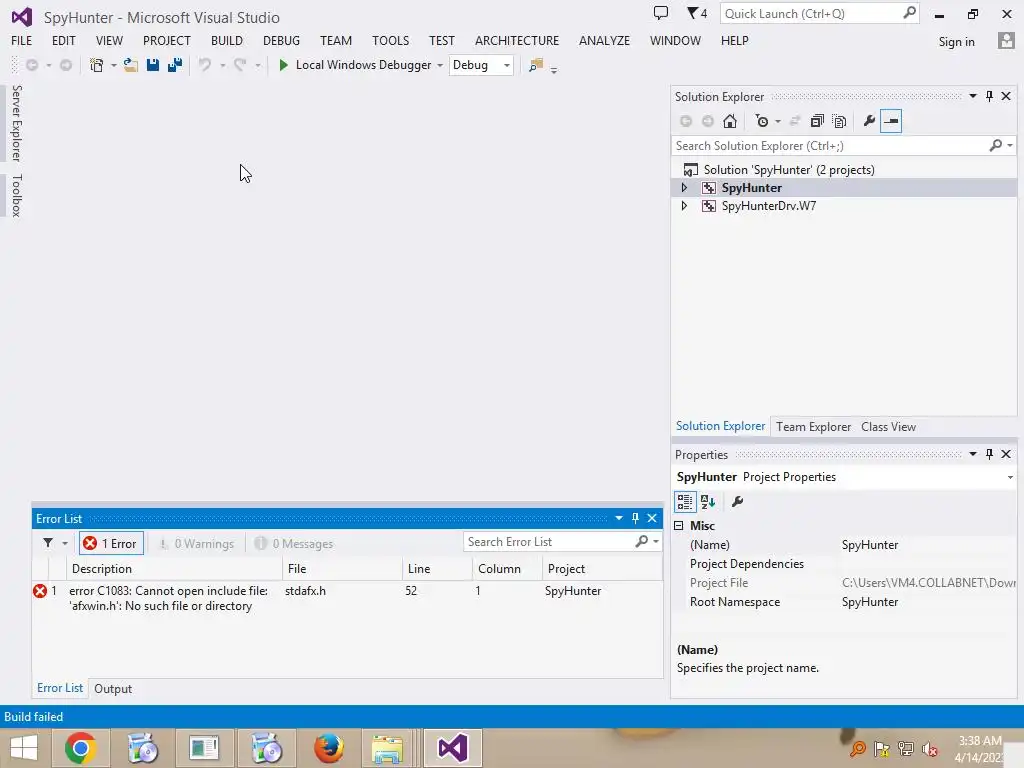Sort errors by the Description column header
Screen dimensions: 1024x768
[x=174, y=569]
